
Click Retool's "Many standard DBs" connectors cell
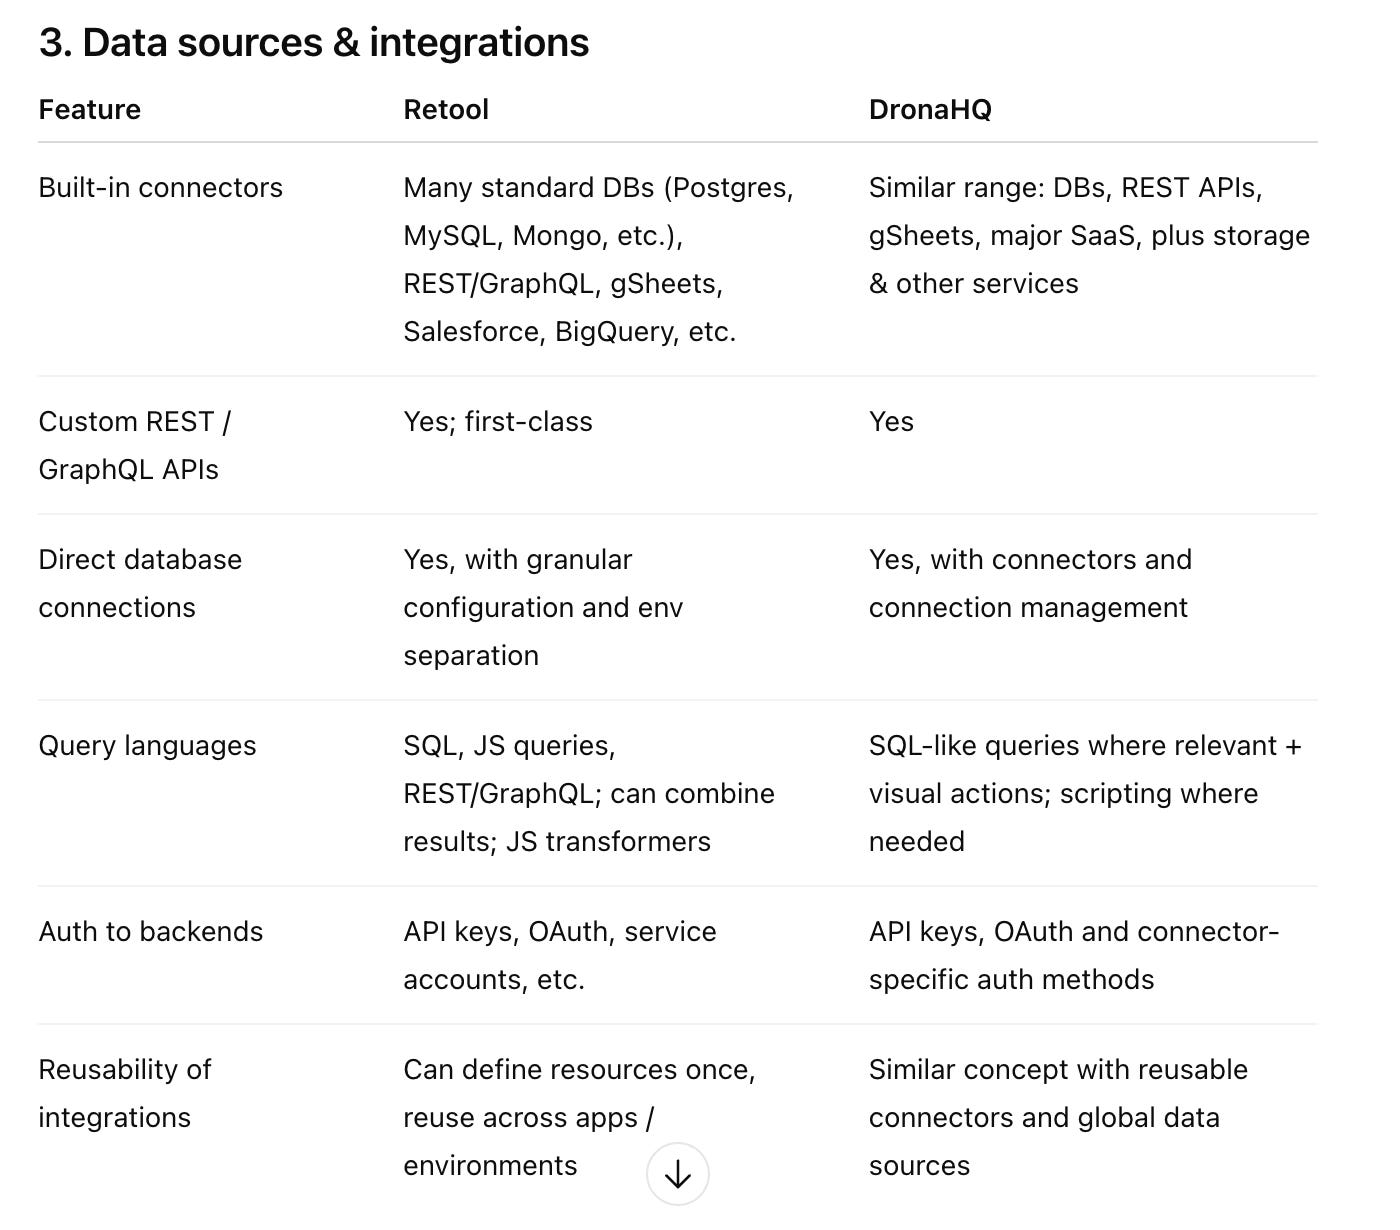tap(598, 259)
